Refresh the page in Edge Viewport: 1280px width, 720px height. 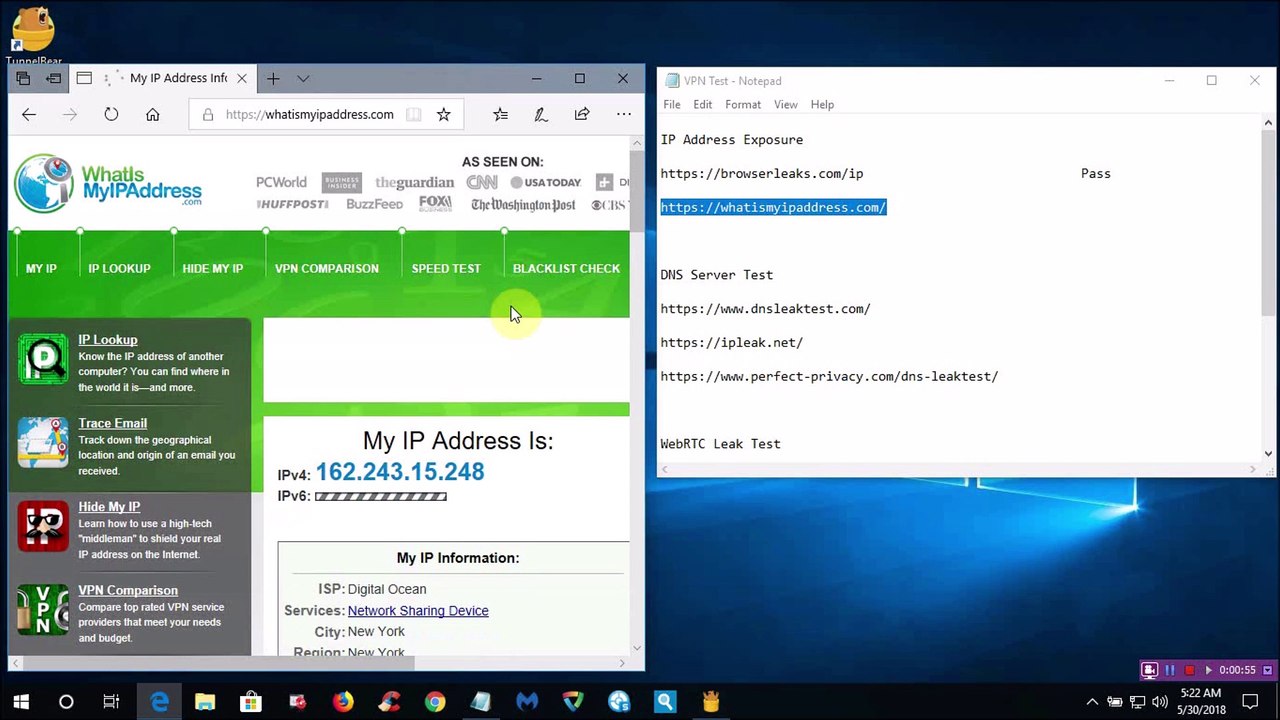pos(111,115)
